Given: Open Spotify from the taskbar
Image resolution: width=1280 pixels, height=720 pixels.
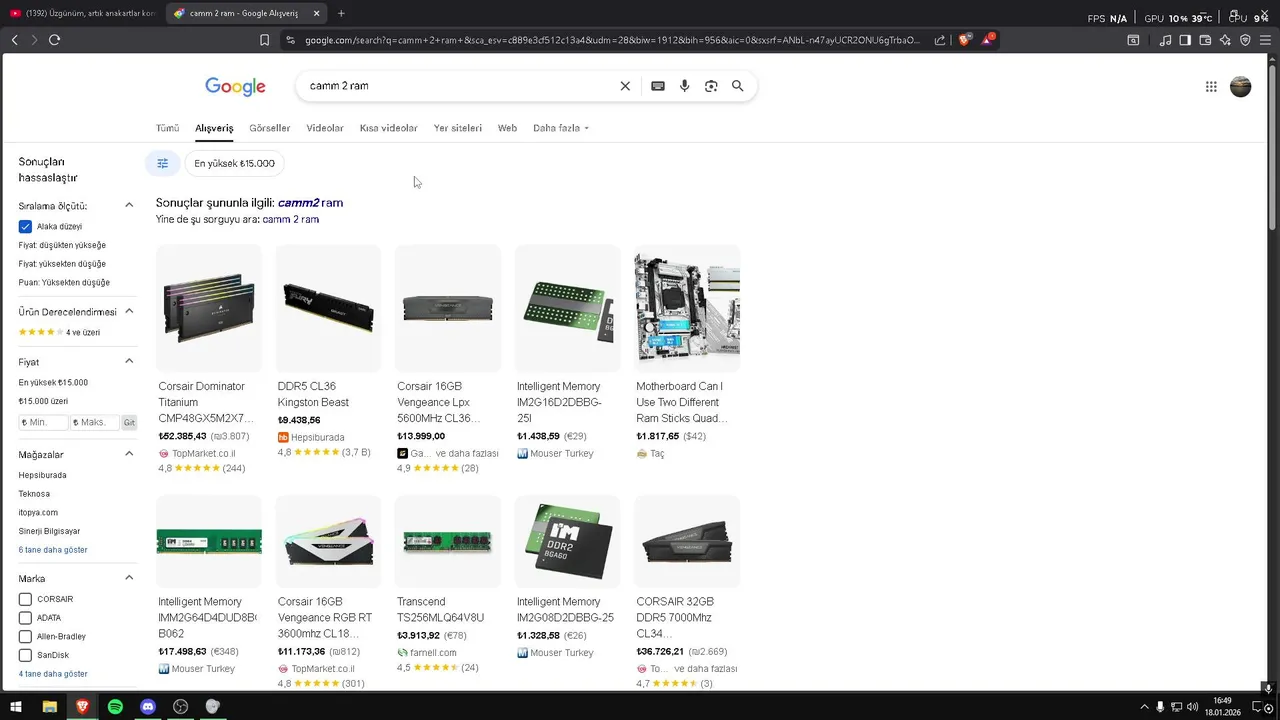Looking at the screenshot, I should click(x=115, y=706).
